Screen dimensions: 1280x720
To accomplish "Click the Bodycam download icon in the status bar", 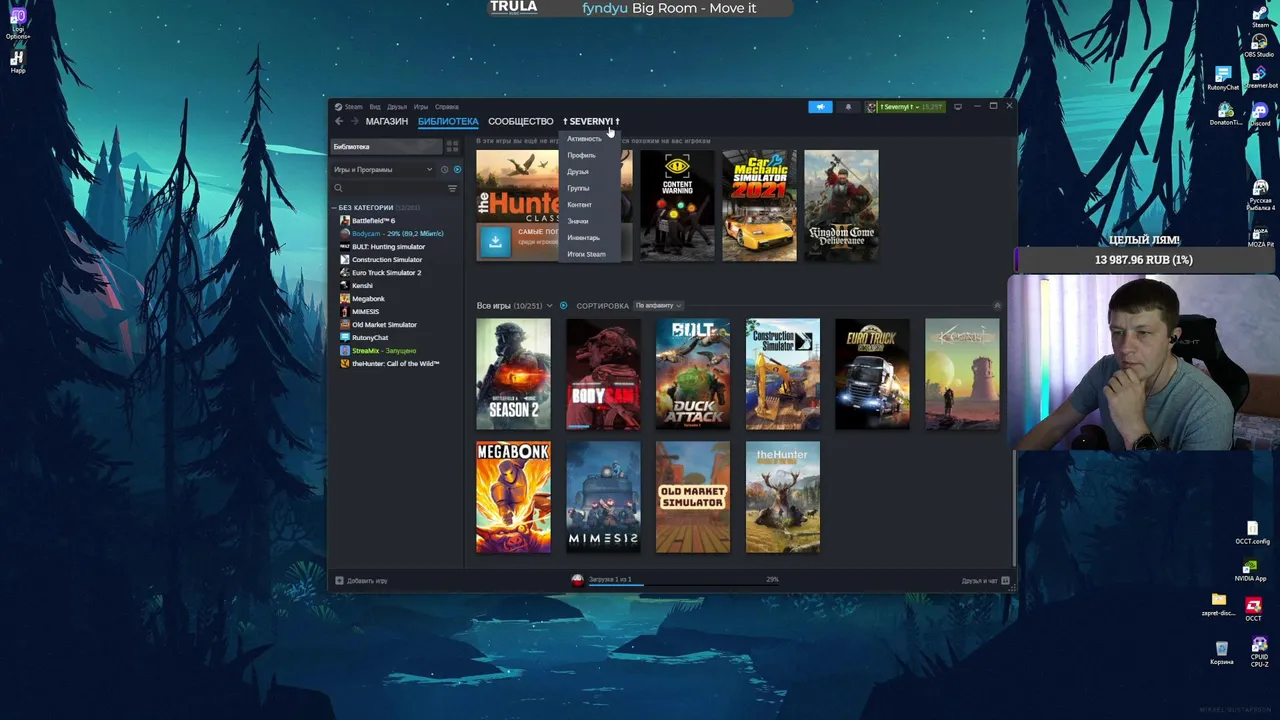I will click(x=577, y=580).
